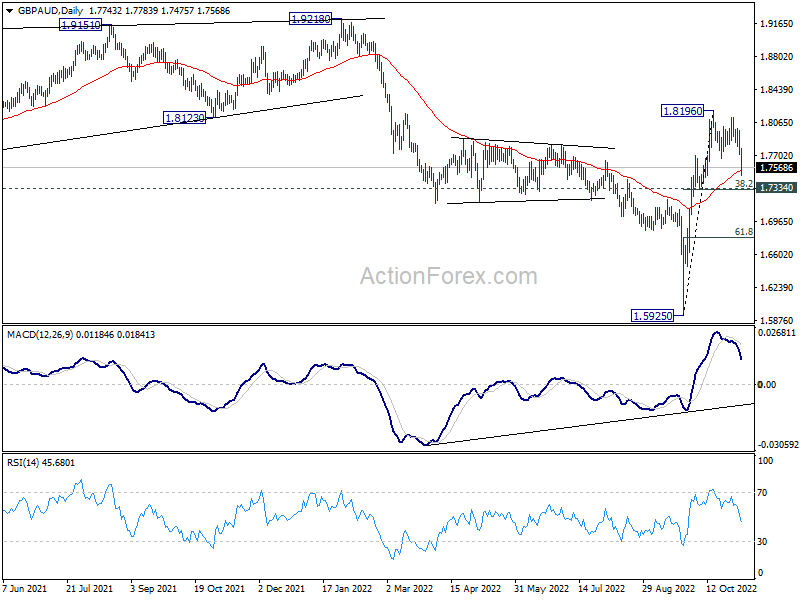Select the 1.59250 low label
This screenshot has height=600, width=800.
click(x=653, y=316)
